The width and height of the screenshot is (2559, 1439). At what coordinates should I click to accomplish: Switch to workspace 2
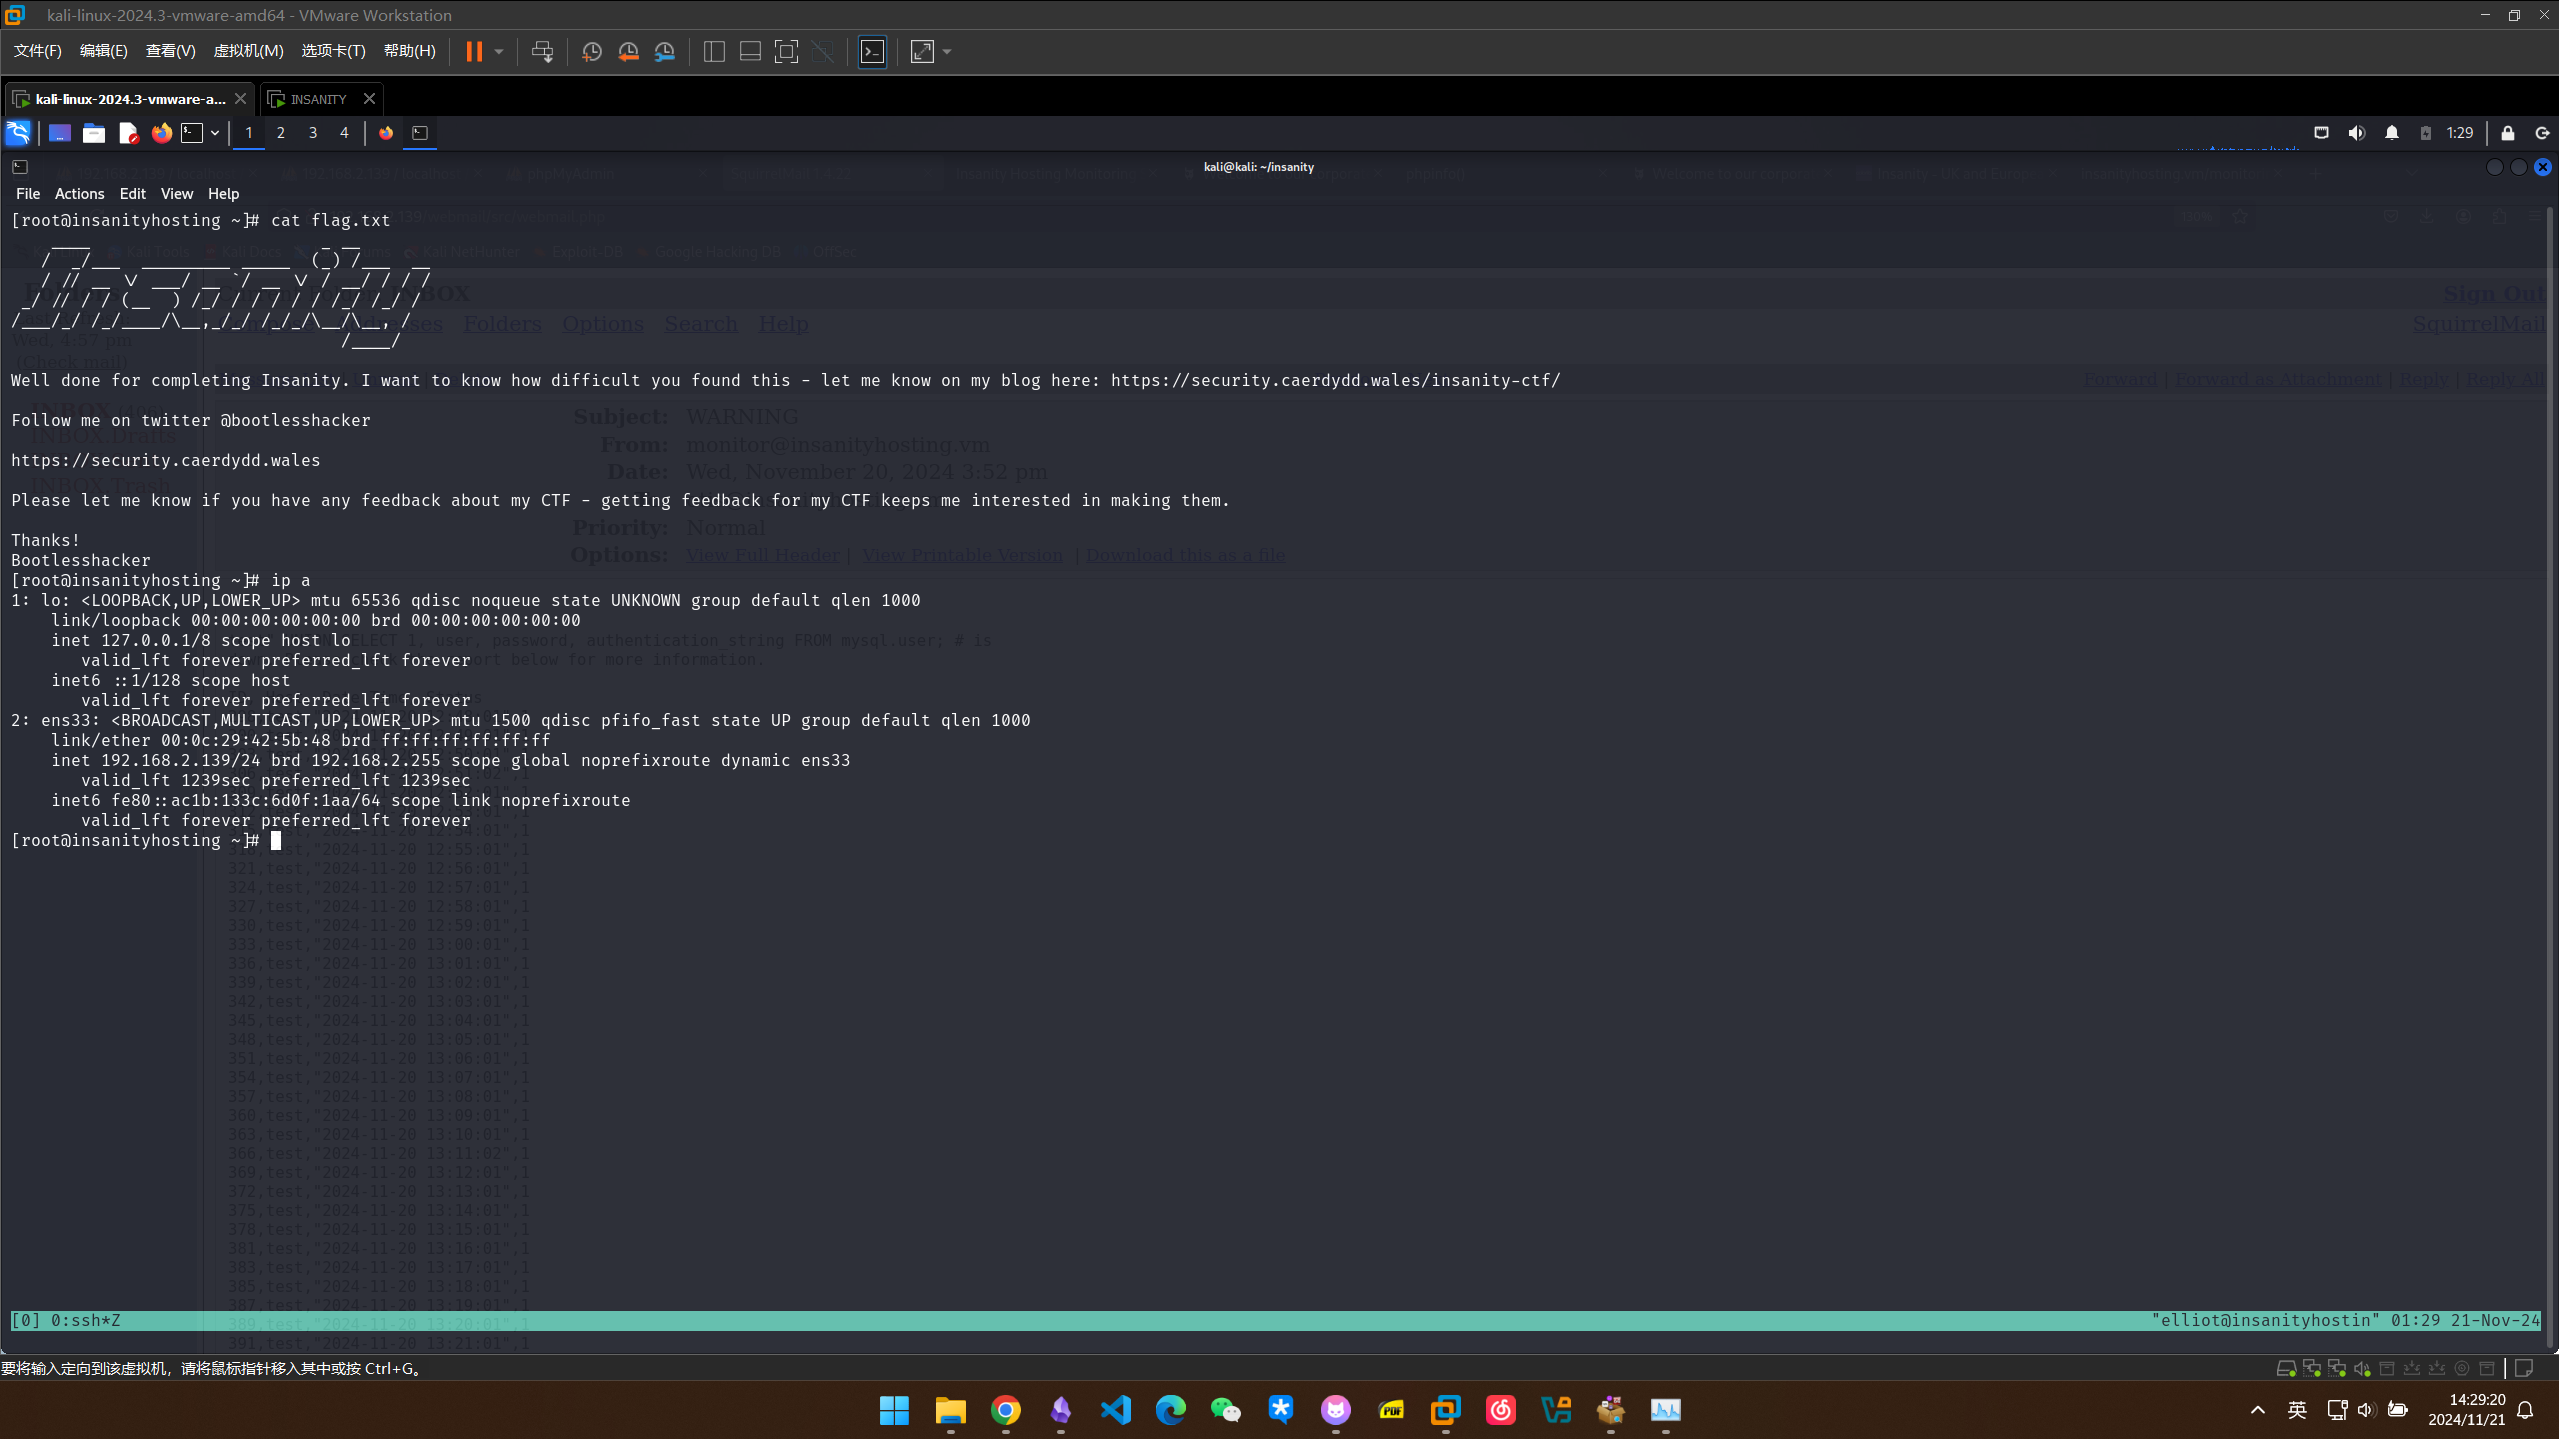tap(281, 133)
